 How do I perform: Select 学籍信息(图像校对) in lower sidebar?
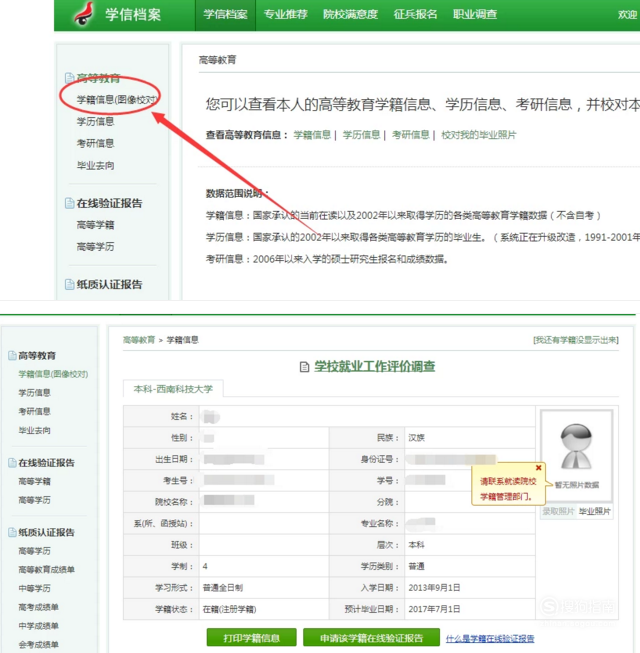tap(53, 374)
